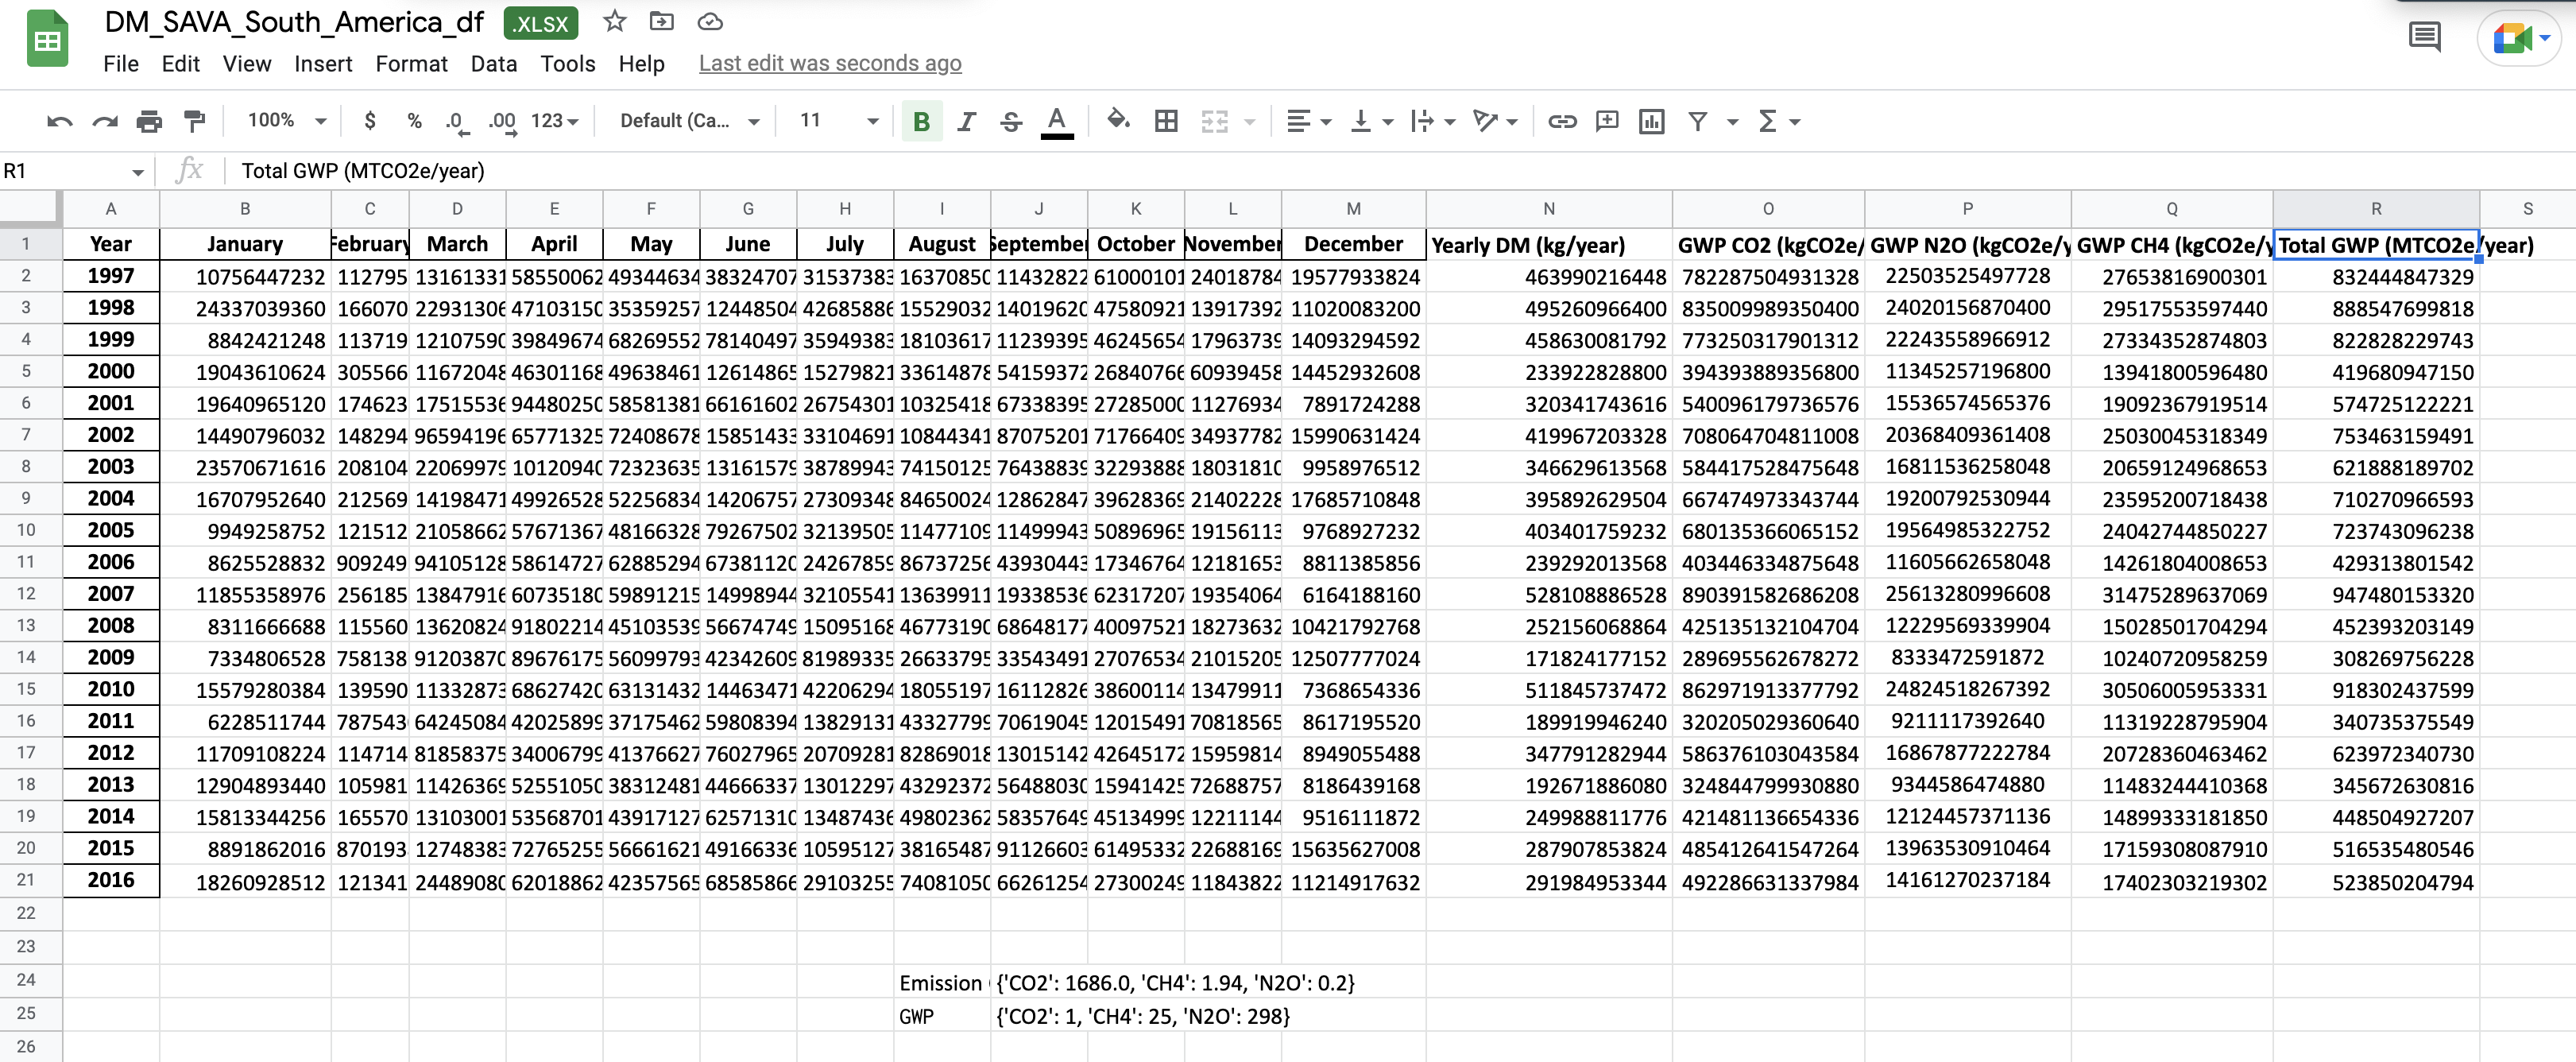
Task: Click cell containing 463990216448
Action: pyautogui.click(x=1548, y=276)
